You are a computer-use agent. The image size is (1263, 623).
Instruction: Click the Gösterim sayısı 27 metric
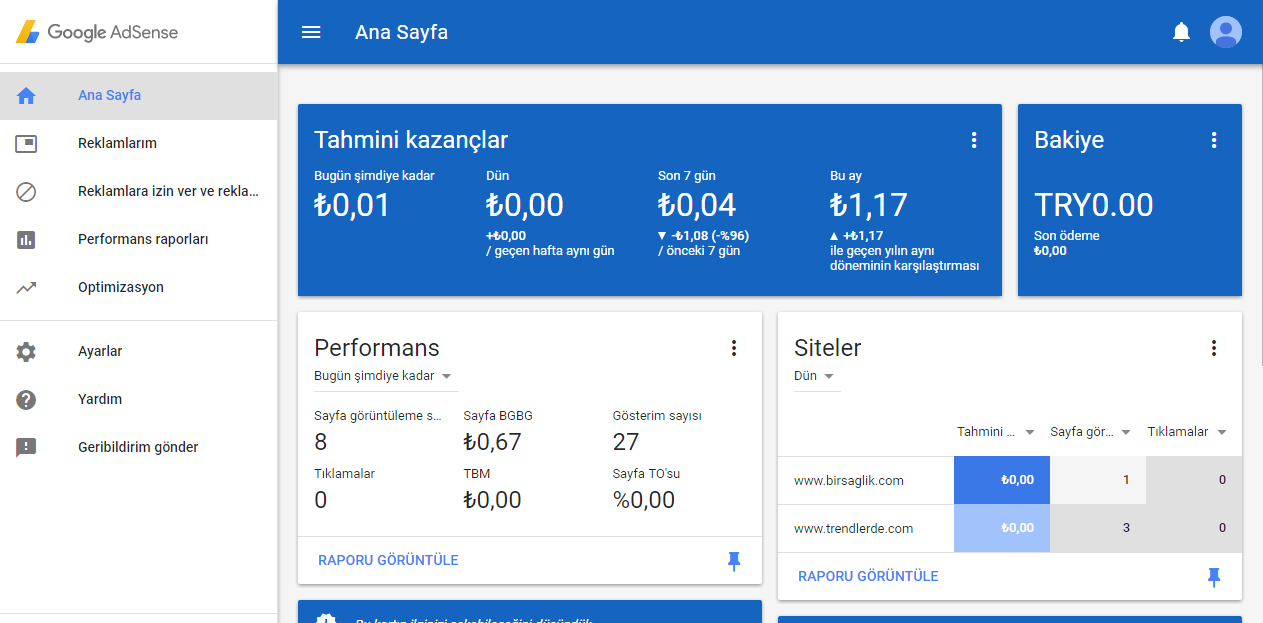(x=626, y=441)
